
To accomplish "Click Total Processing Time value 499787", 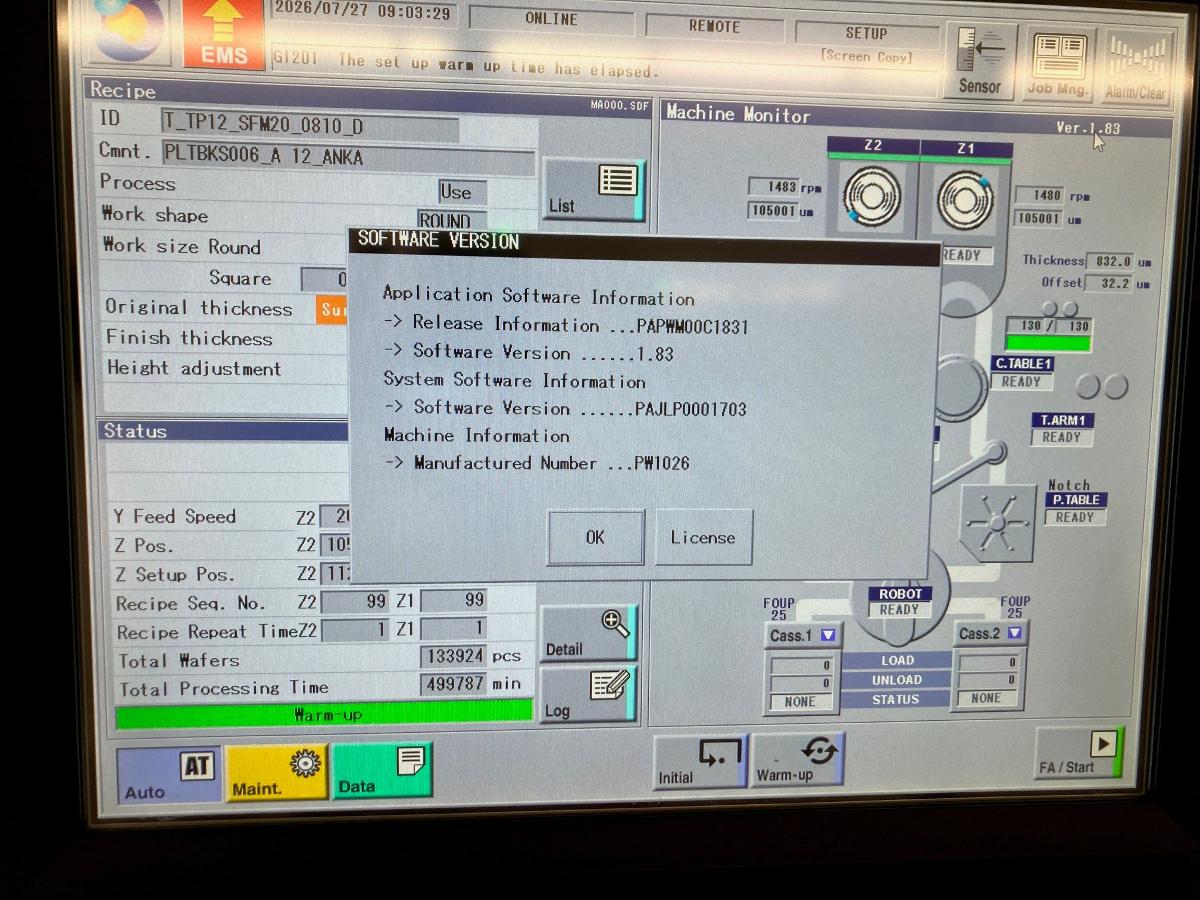I will (x=452, y=684).
